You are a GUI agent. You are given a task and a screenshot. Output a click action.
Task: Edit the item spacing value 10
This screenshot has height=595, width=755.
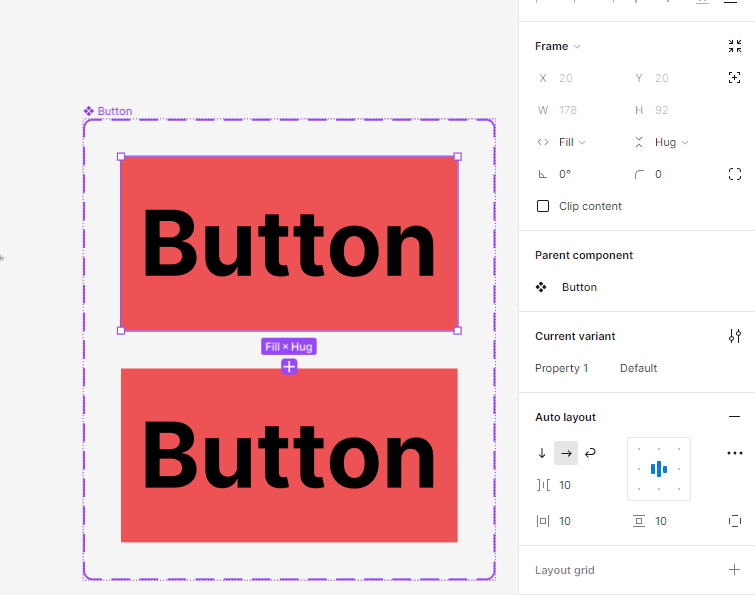(x=565, y=485)
